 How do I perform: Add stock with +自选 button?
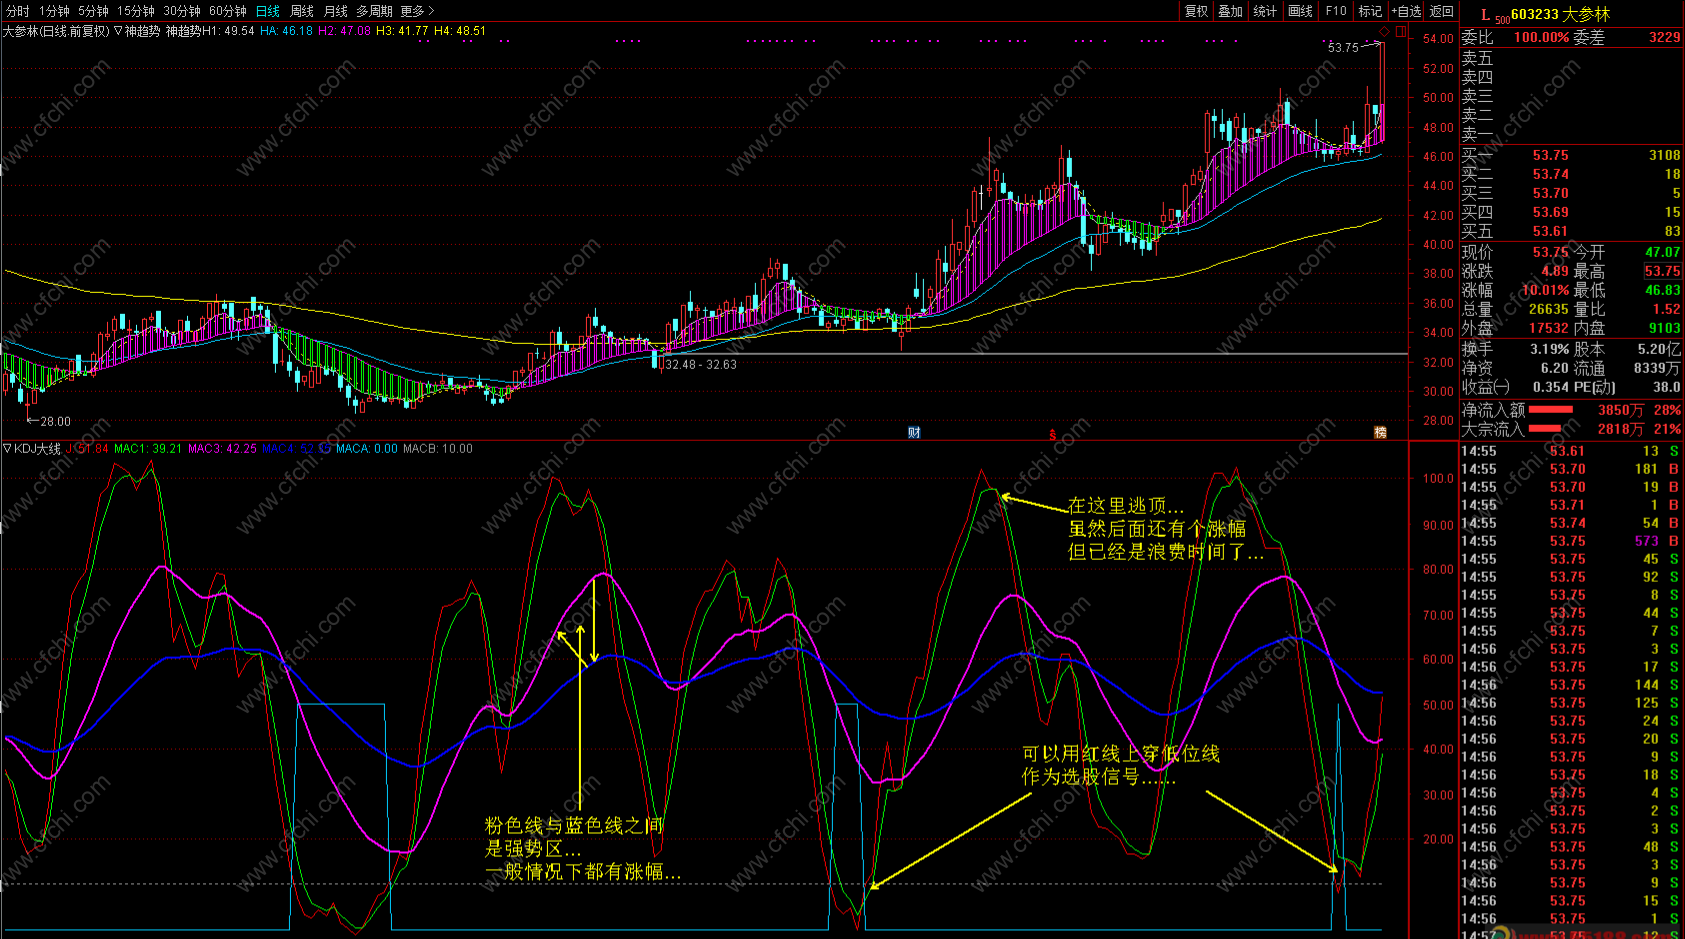point(1406,11)
